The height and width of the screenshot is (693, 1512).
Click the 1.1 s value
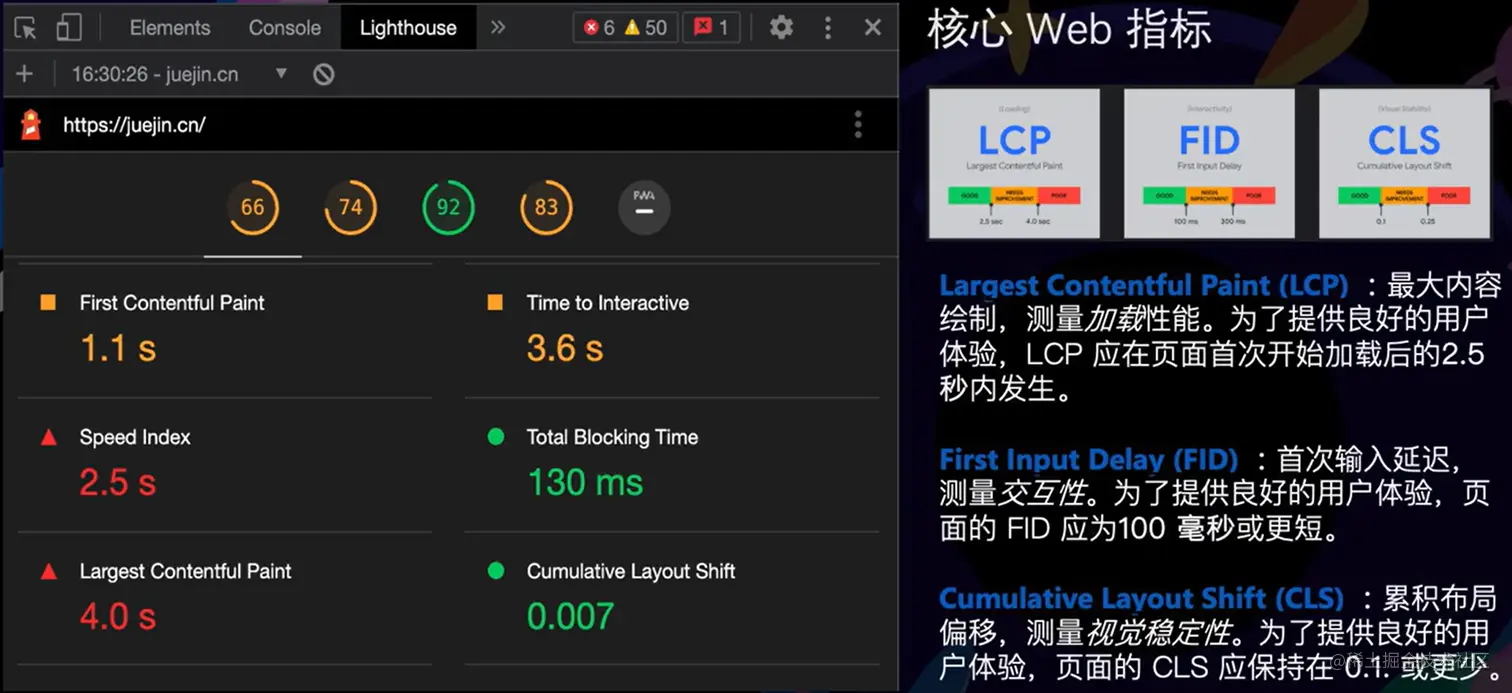[x=118, y=348]
